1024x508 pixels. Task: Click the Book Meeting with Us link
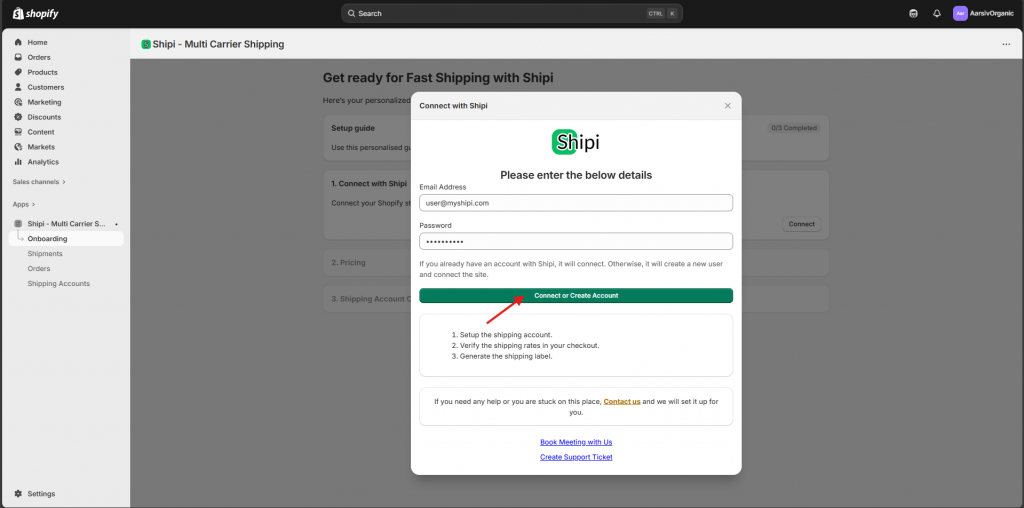pos(576,442)
